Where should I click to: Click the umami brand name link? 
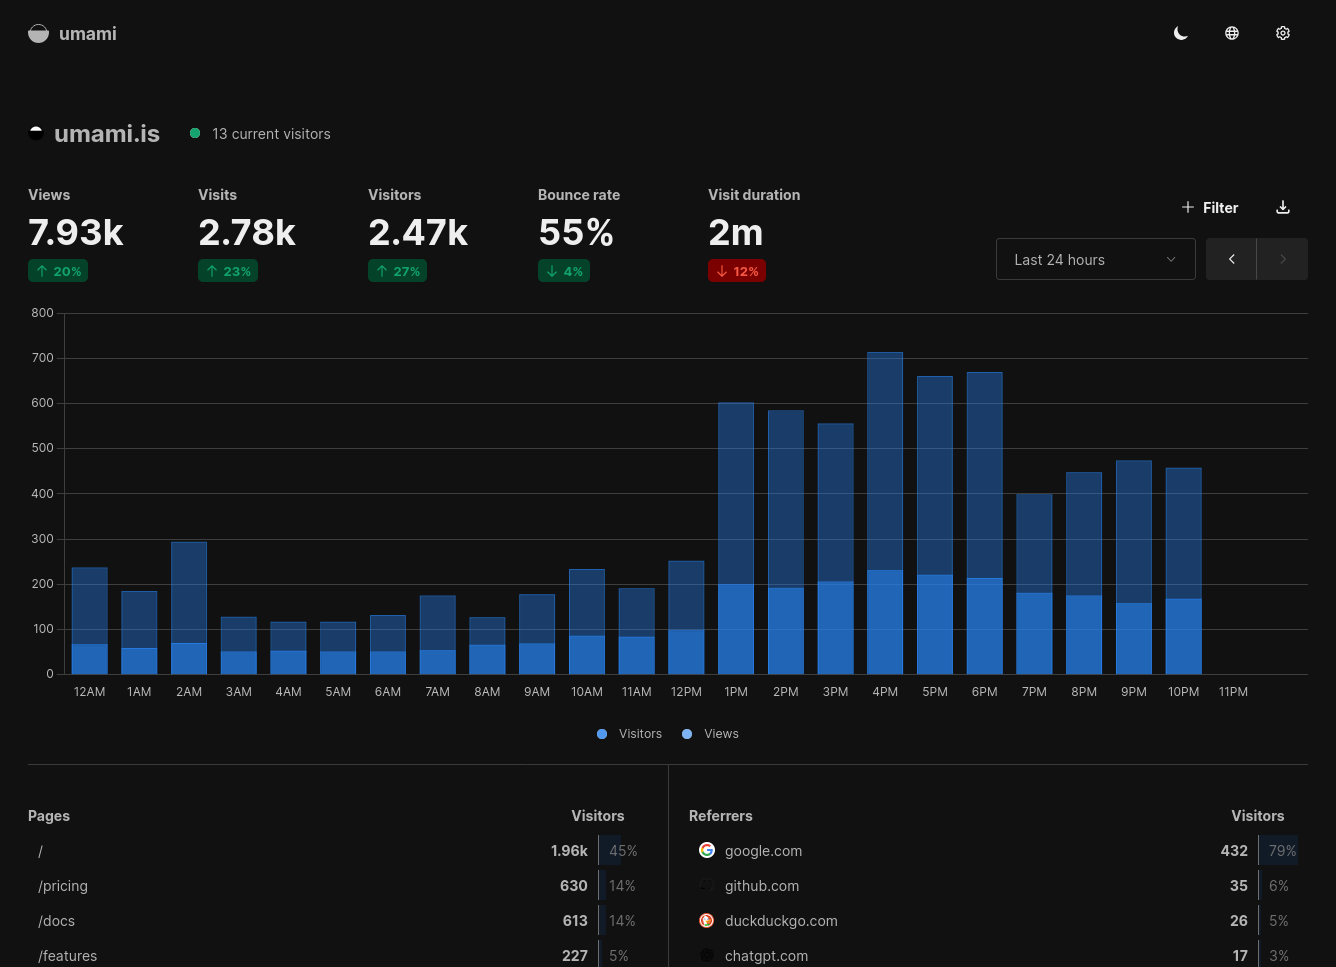pos(88,33)
